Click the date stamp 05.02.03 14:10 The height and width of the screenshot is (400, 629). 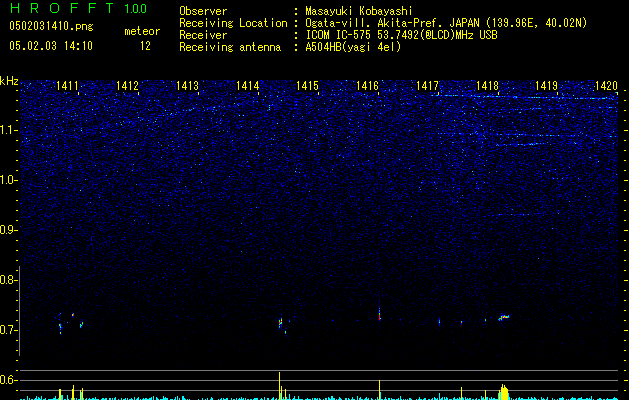click(51, 46)
